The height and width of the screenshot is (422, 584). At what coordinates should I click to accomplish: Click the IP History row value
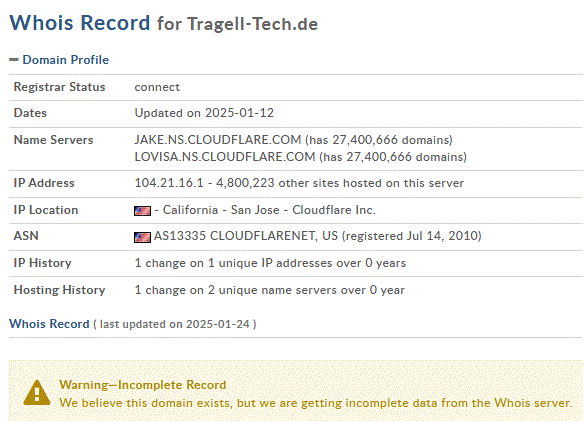point(270,263)
